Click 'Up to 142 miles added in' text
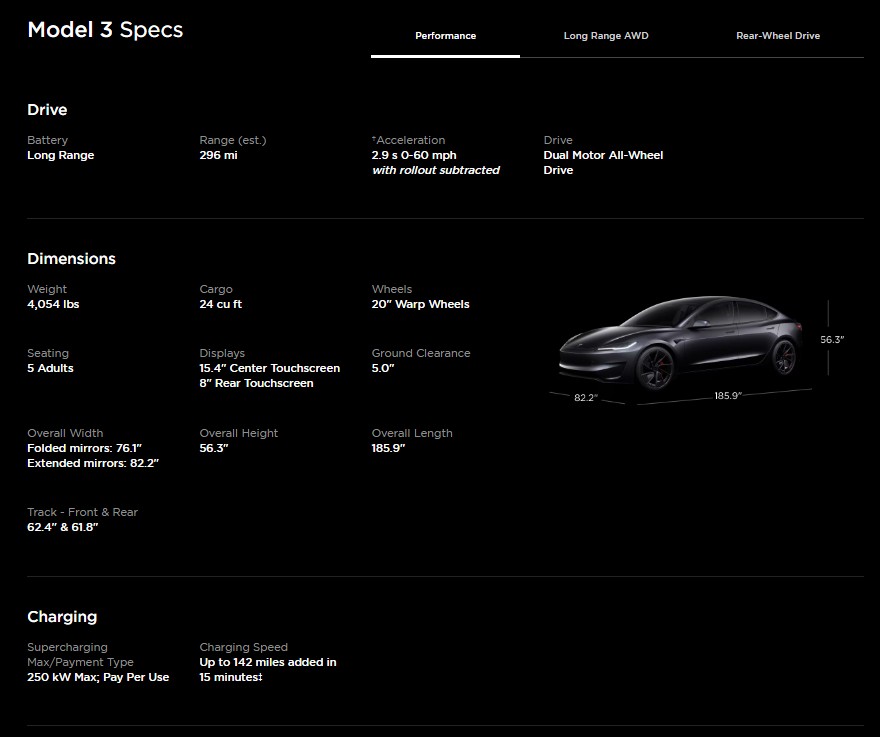The height and width of the screenshot is (737, 880). pyautogui.click(x=268, y=662)
